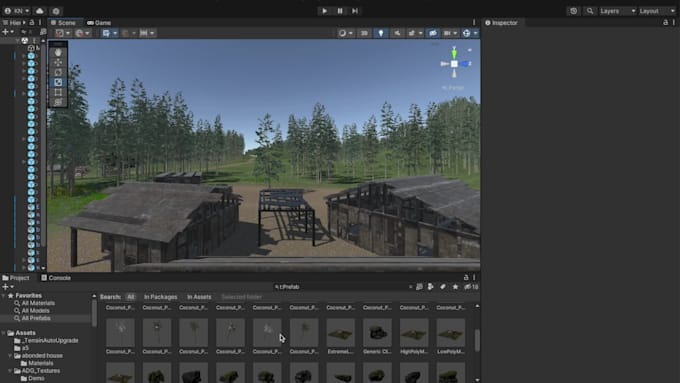Collapse the abonded house folder
680x383 pixels.
pyautogui.click(x=10, y=356)
